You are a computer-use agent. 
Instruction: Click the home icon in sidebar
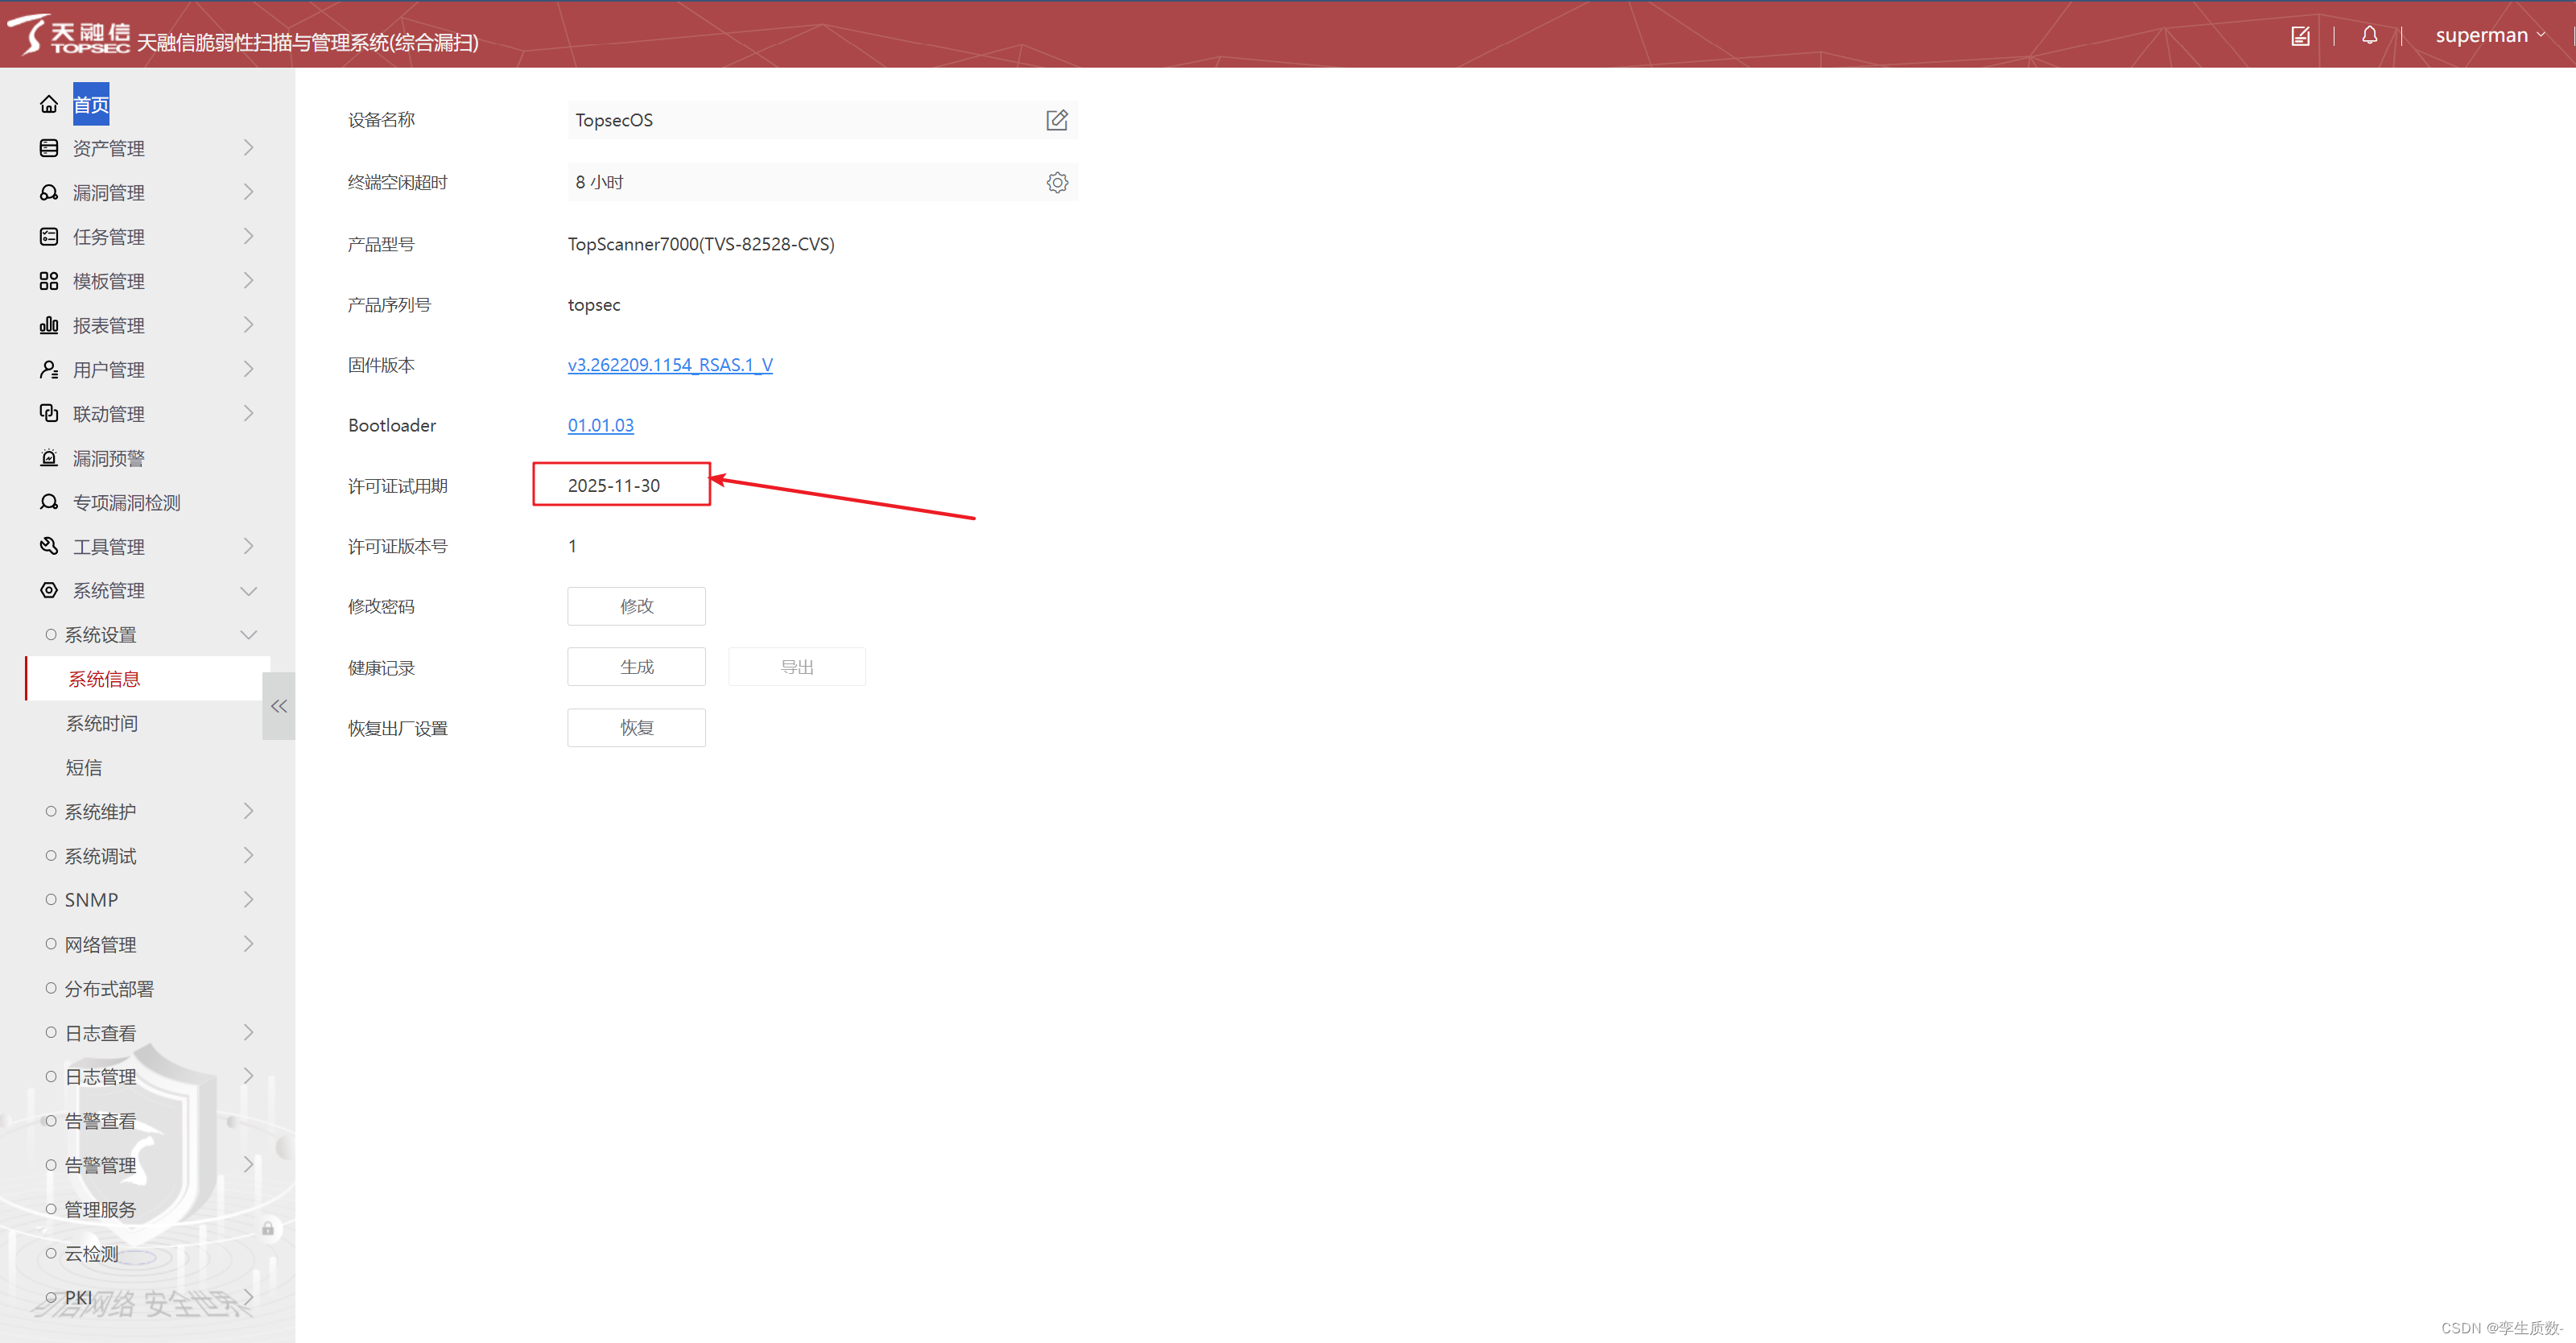pyautogui.click(x=49, y=104)
